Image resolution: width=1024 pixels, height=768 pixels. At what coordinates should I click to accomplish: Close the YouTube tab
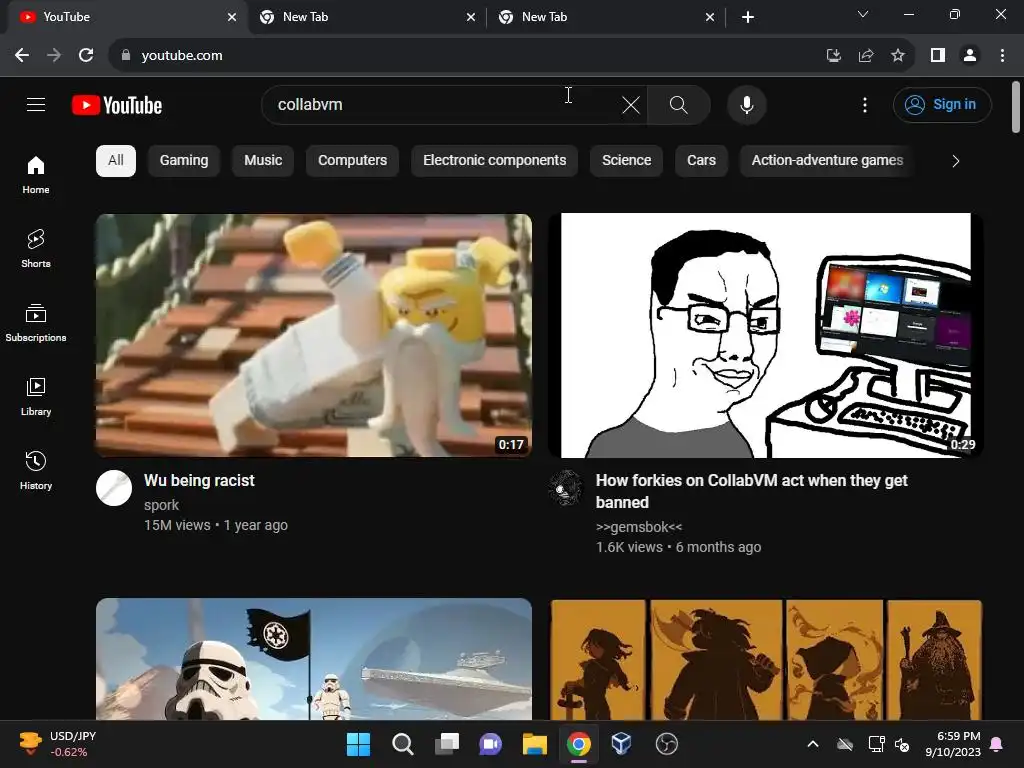pyautogui.click(x=232, y=17)
